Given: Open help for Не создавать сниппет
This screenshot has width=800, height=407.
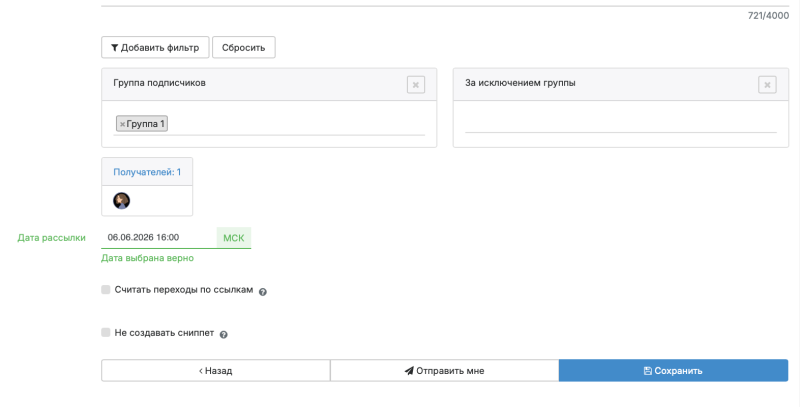Looking at the screenshot, I should [x=223, y=335].
